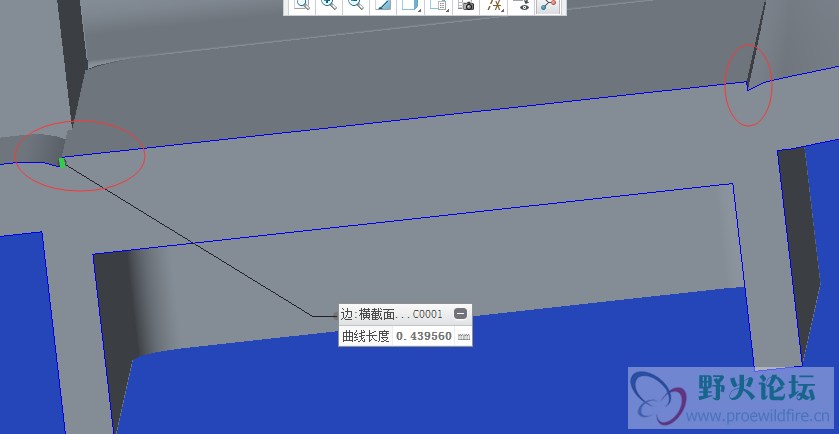Toggle the spin center icon
Screen dimensions: 839x434
click(x=548, y=5)
